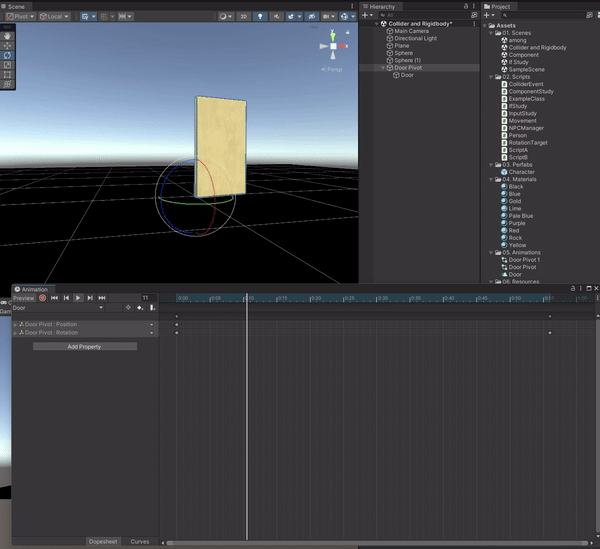The image size is (600, 549).
Task: Select the Door child object
Action: pyautogui.click(x=407, y=75)
